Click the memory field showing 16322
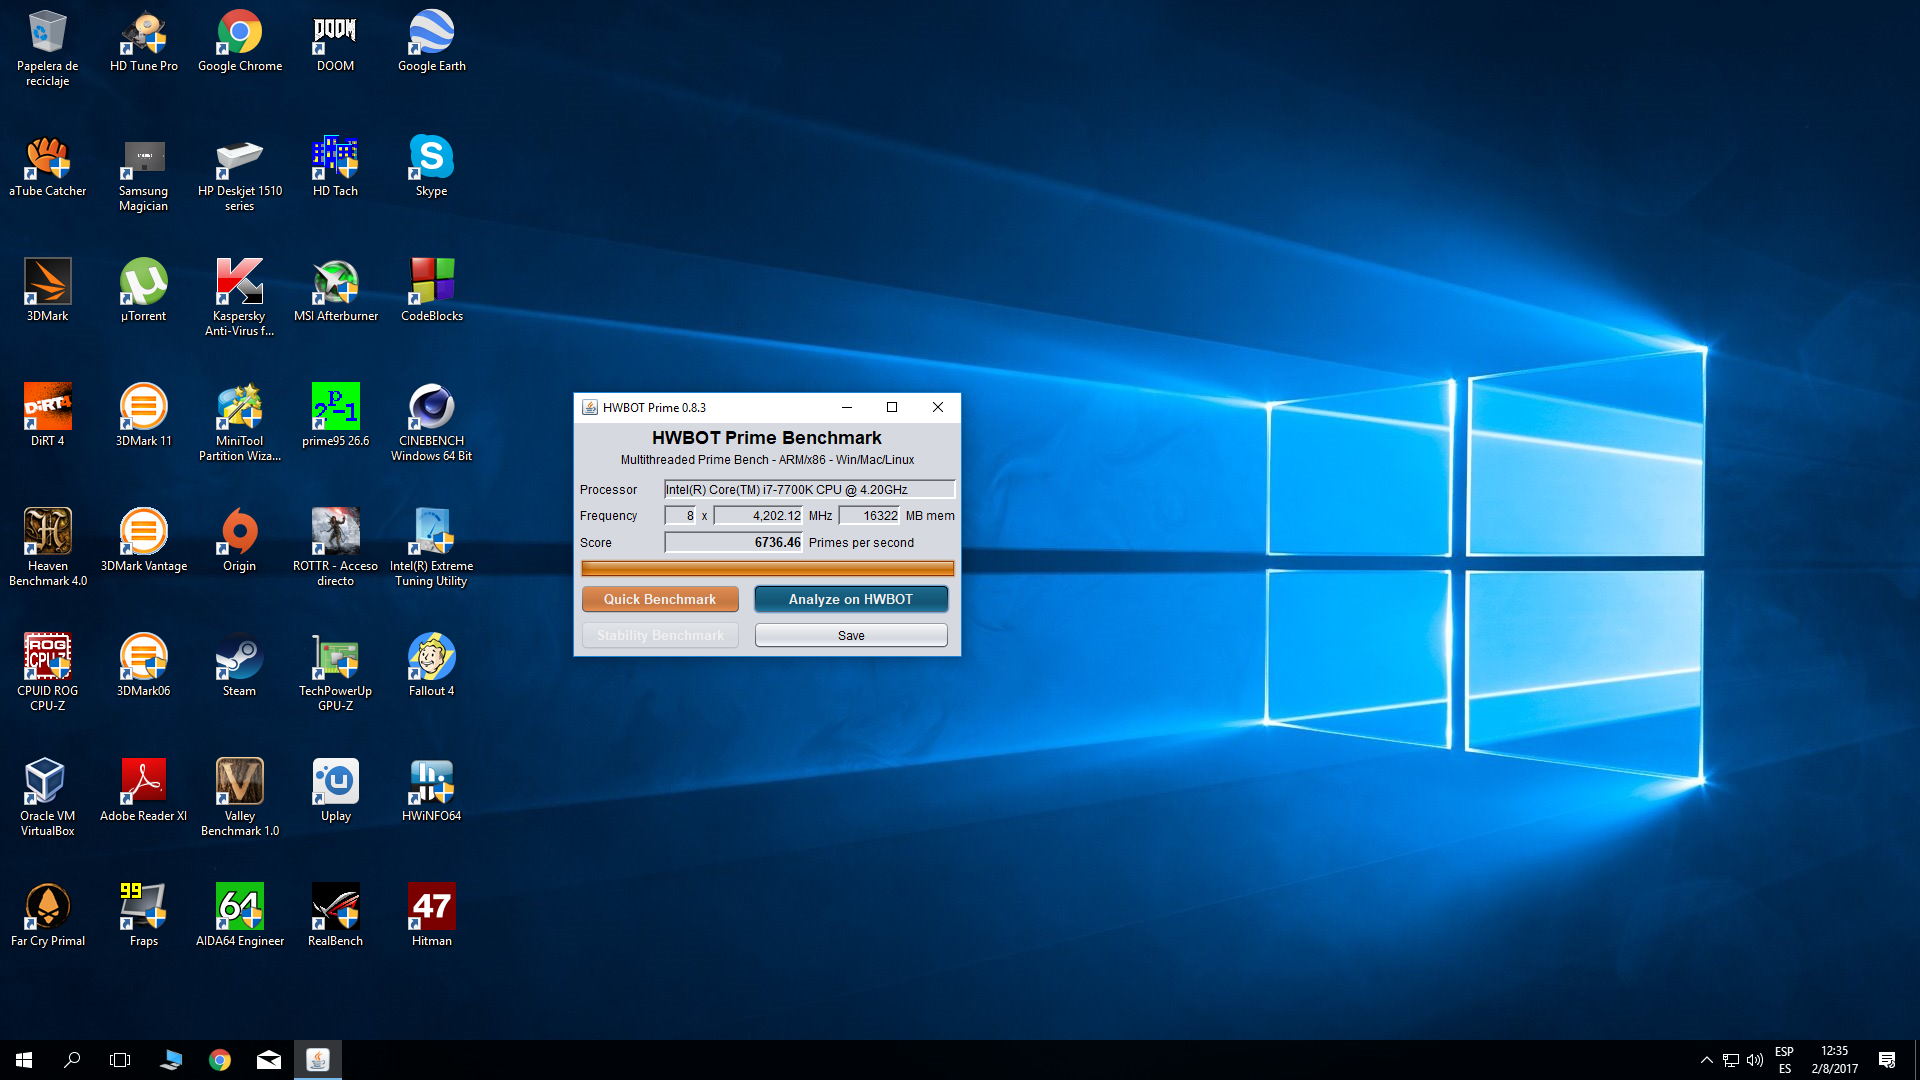 pos(869,515)
